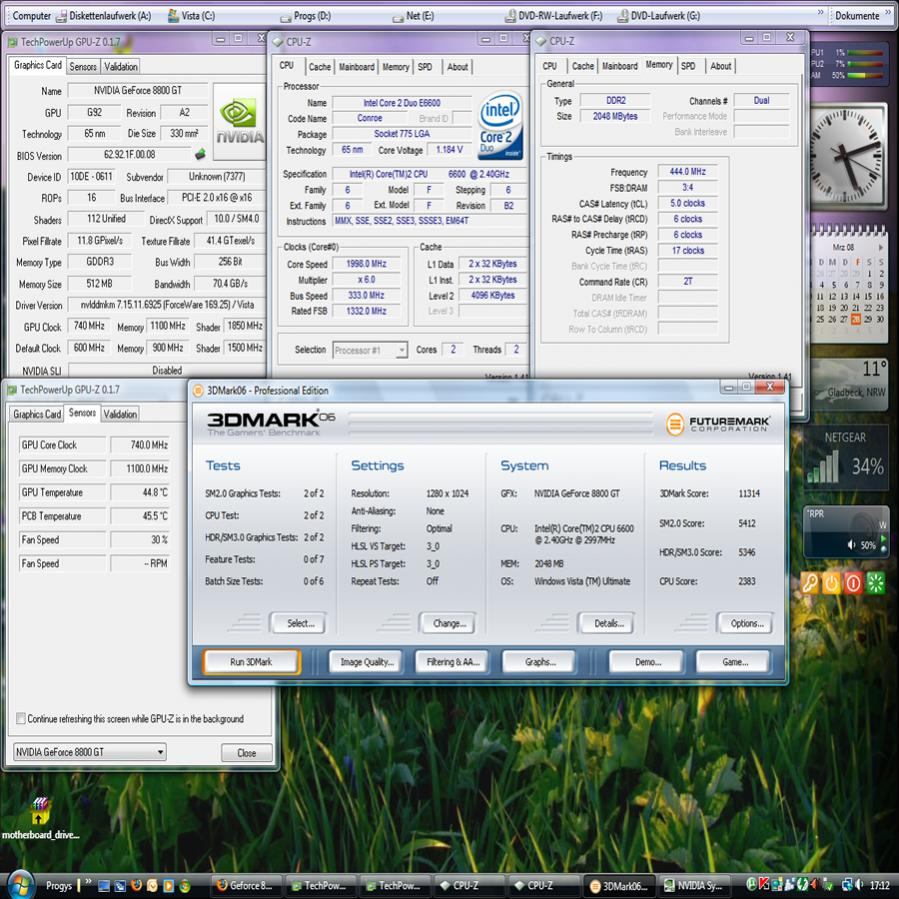Expand the top toolbar overflow chevron
Viewport: 899px width, 899px height.
820,12
